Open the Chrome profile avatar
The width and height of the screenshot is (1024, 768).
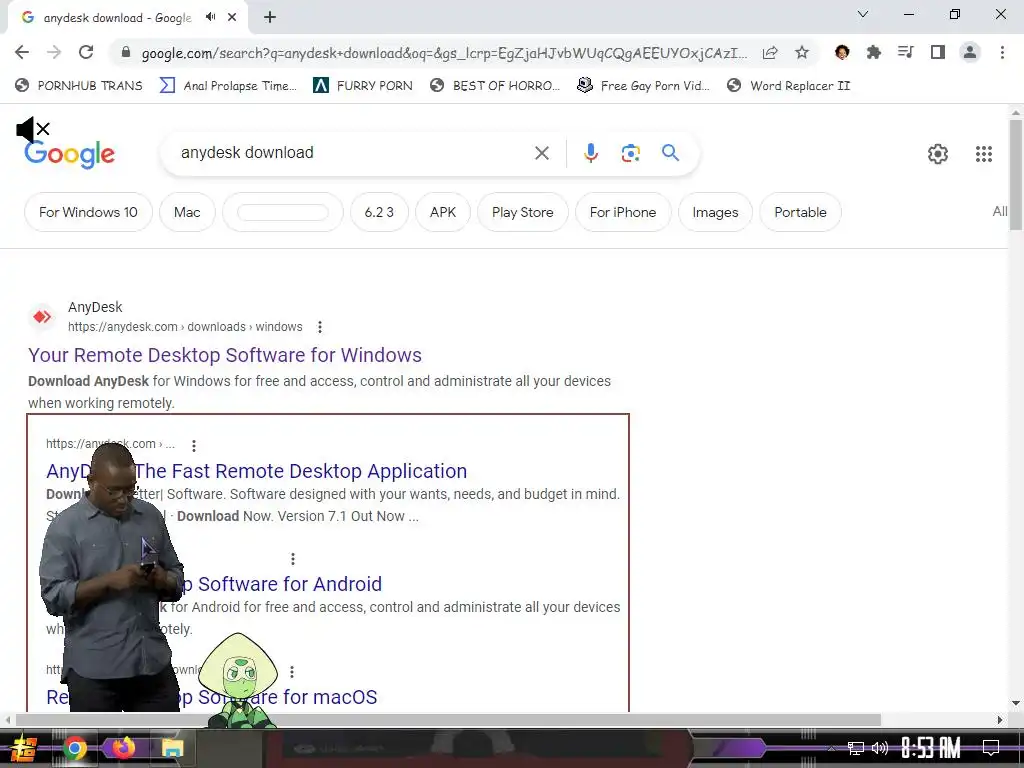click(x=970, y=52)
